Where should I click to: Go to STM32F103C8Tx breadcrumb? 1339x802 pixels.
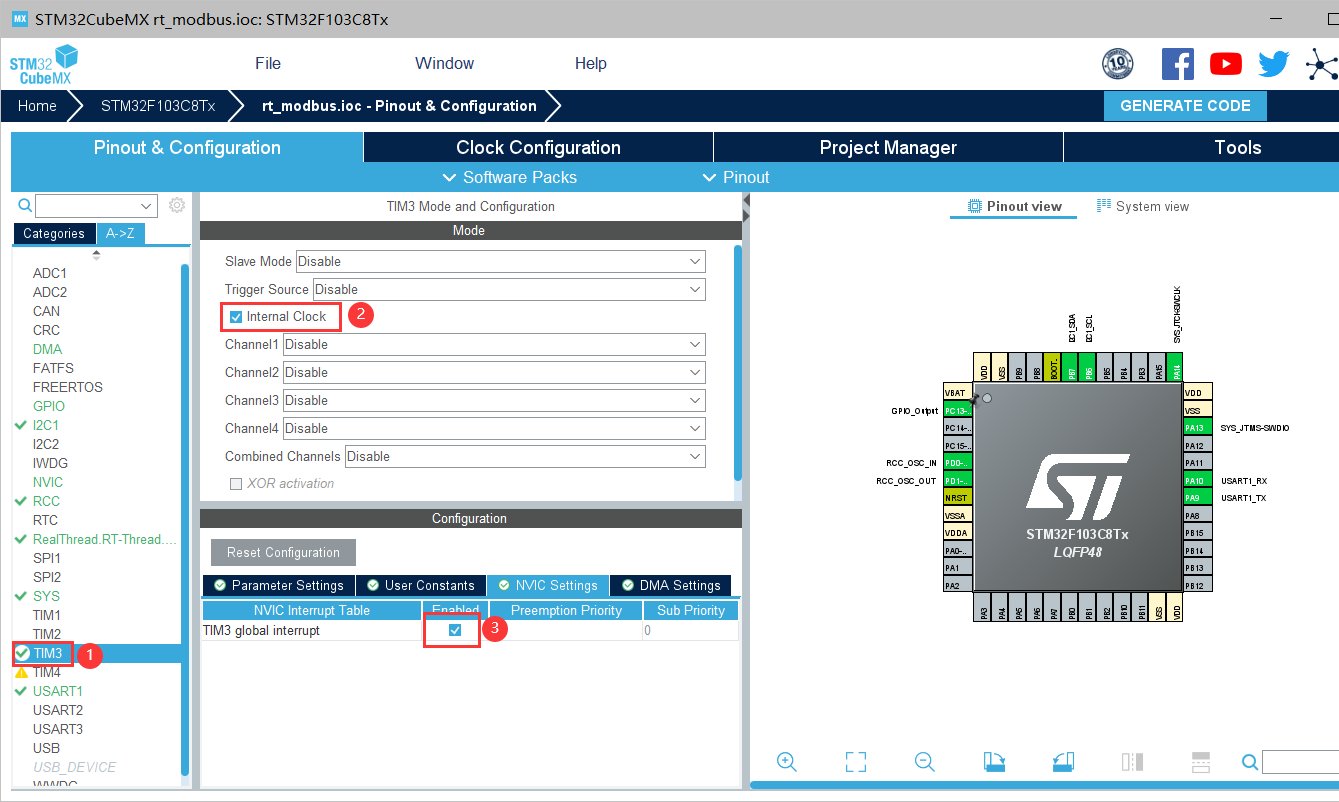[158, 106]
